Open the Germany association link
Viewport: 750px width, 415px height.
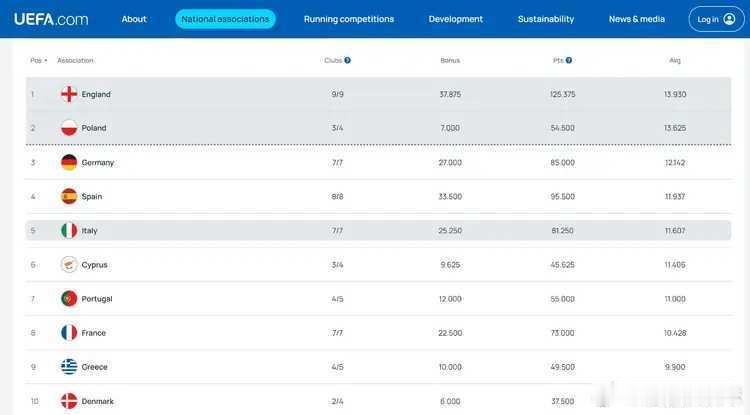[x=98, y=163]
